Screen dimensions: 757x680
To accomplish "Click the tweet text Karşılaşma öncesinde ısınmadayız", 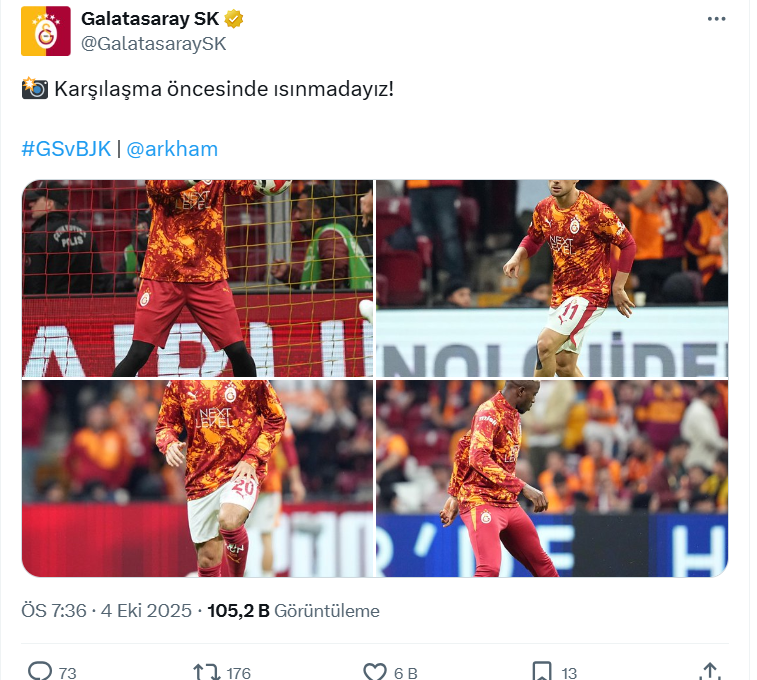I will pyautogui.click(x=224, y=89).
